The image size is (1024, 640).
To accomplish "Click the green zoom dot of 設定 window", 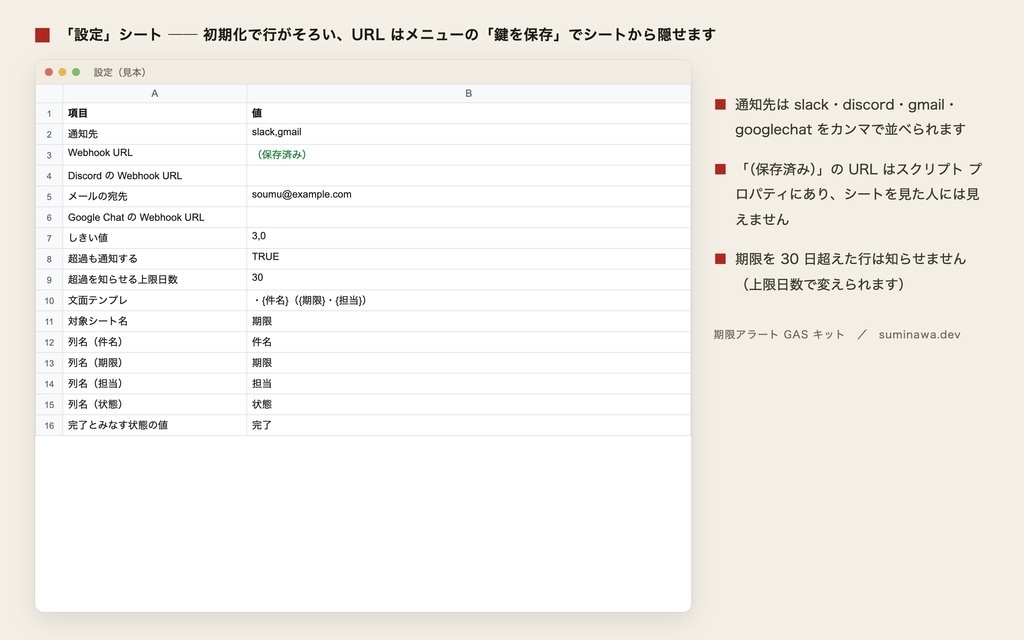I will click(76, 72).
